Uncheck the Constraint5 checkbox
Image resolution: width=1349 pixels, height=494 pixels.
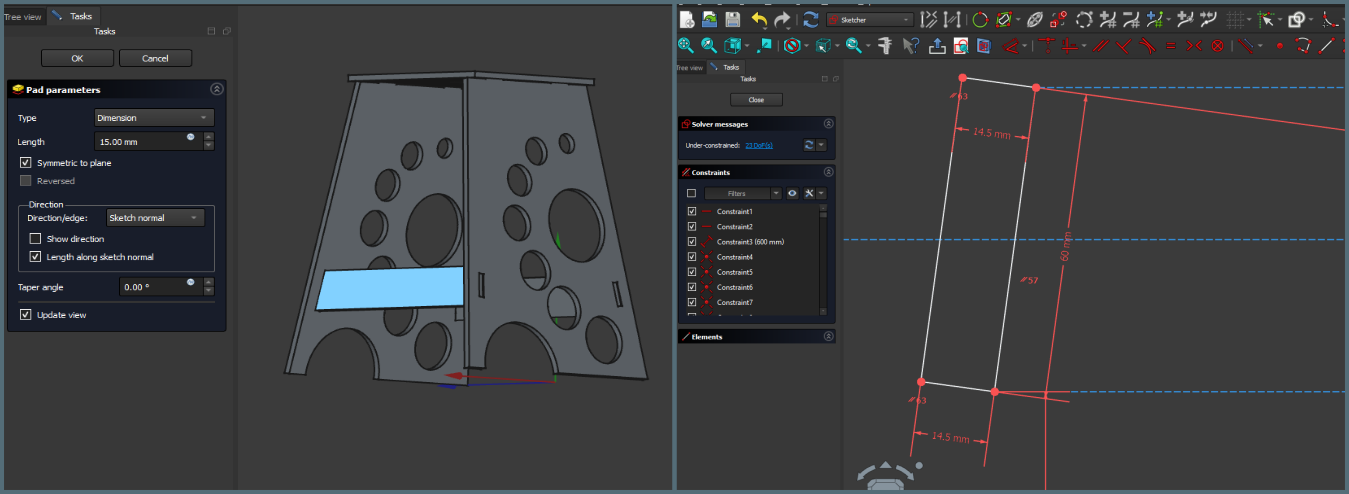pos(692,272)
